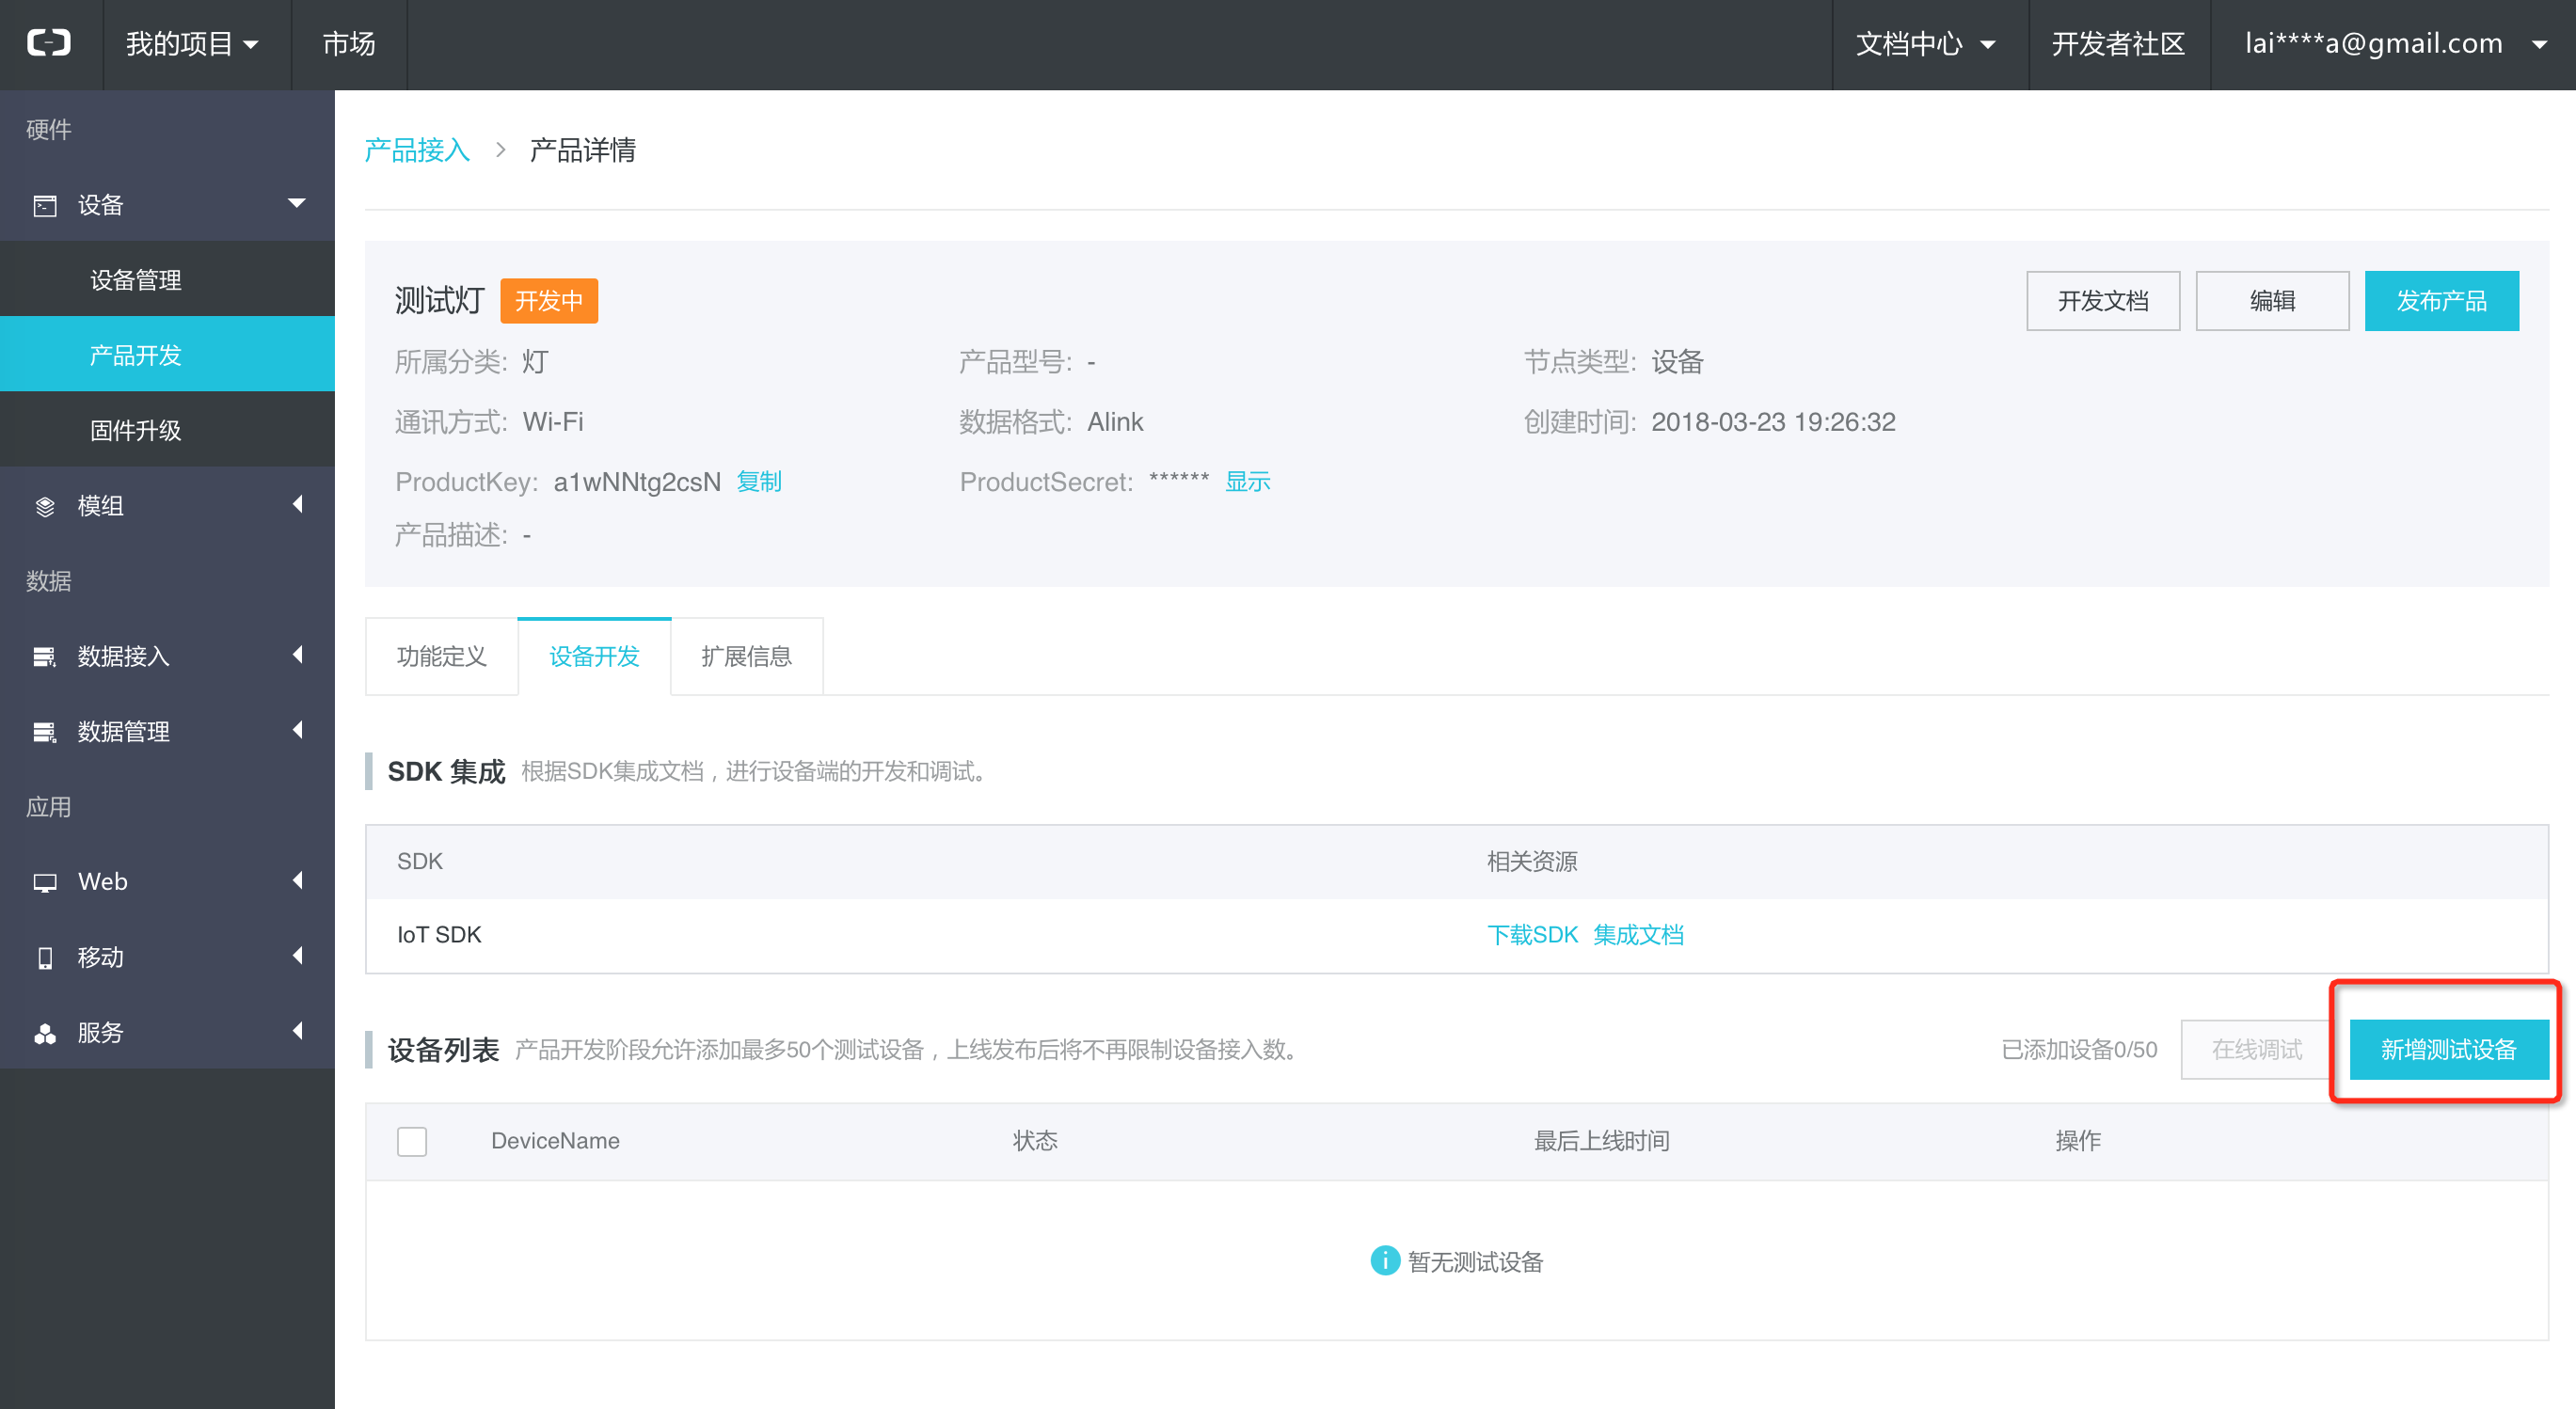
Task: Click the 数据格式 value Alink
Action: coord(1115,421)
